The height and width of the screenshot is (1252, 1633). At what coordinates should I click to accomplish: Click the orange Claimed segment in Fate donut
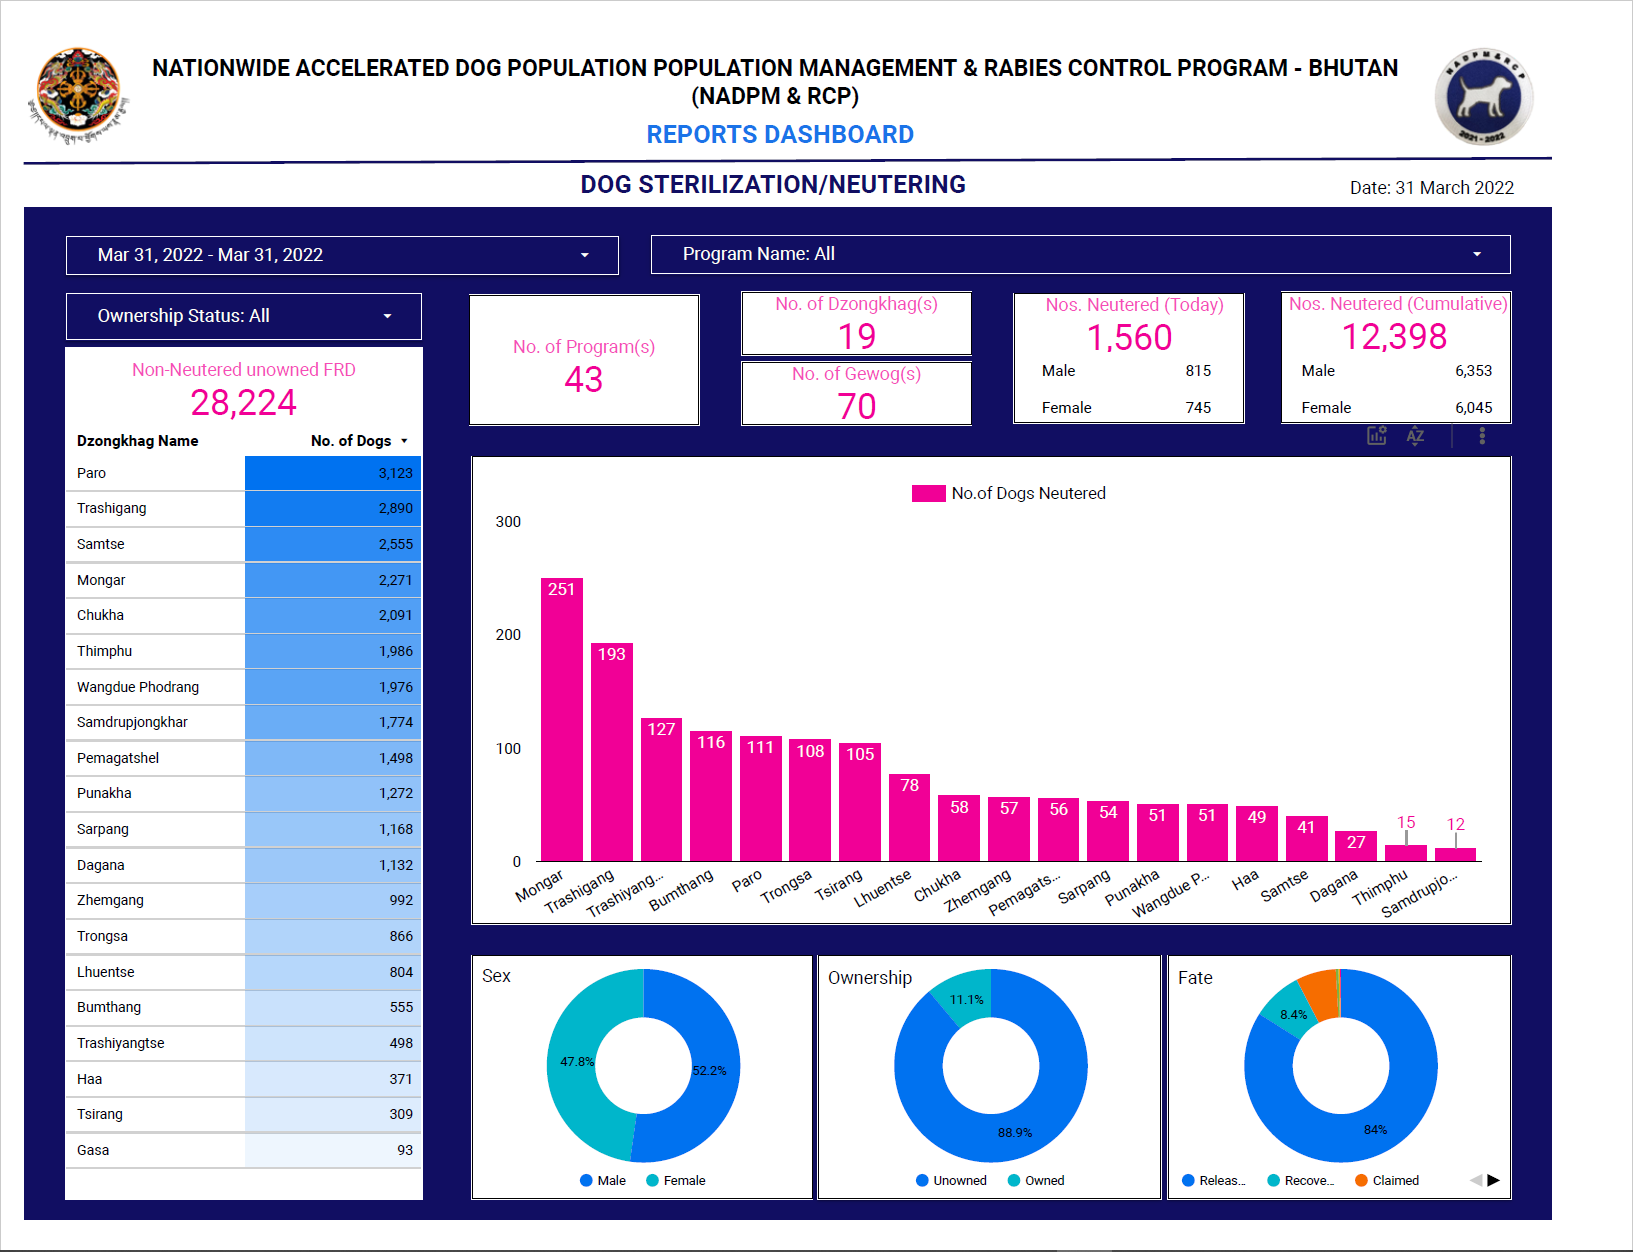1321,993
